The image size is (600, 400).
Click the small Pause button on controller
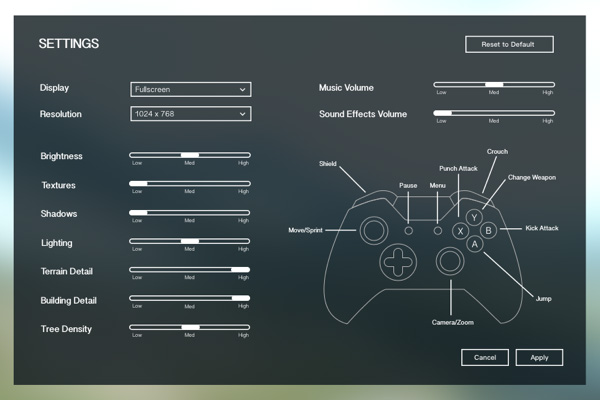pos(408,230)
